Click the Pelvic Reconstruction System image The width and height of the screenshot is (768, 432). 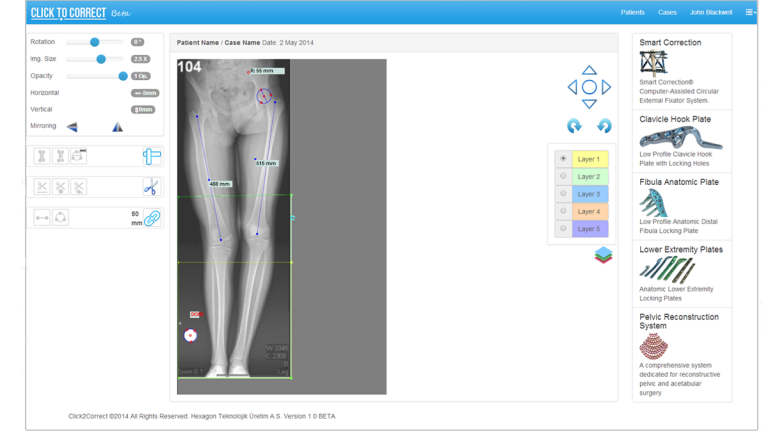click(653, 346)
